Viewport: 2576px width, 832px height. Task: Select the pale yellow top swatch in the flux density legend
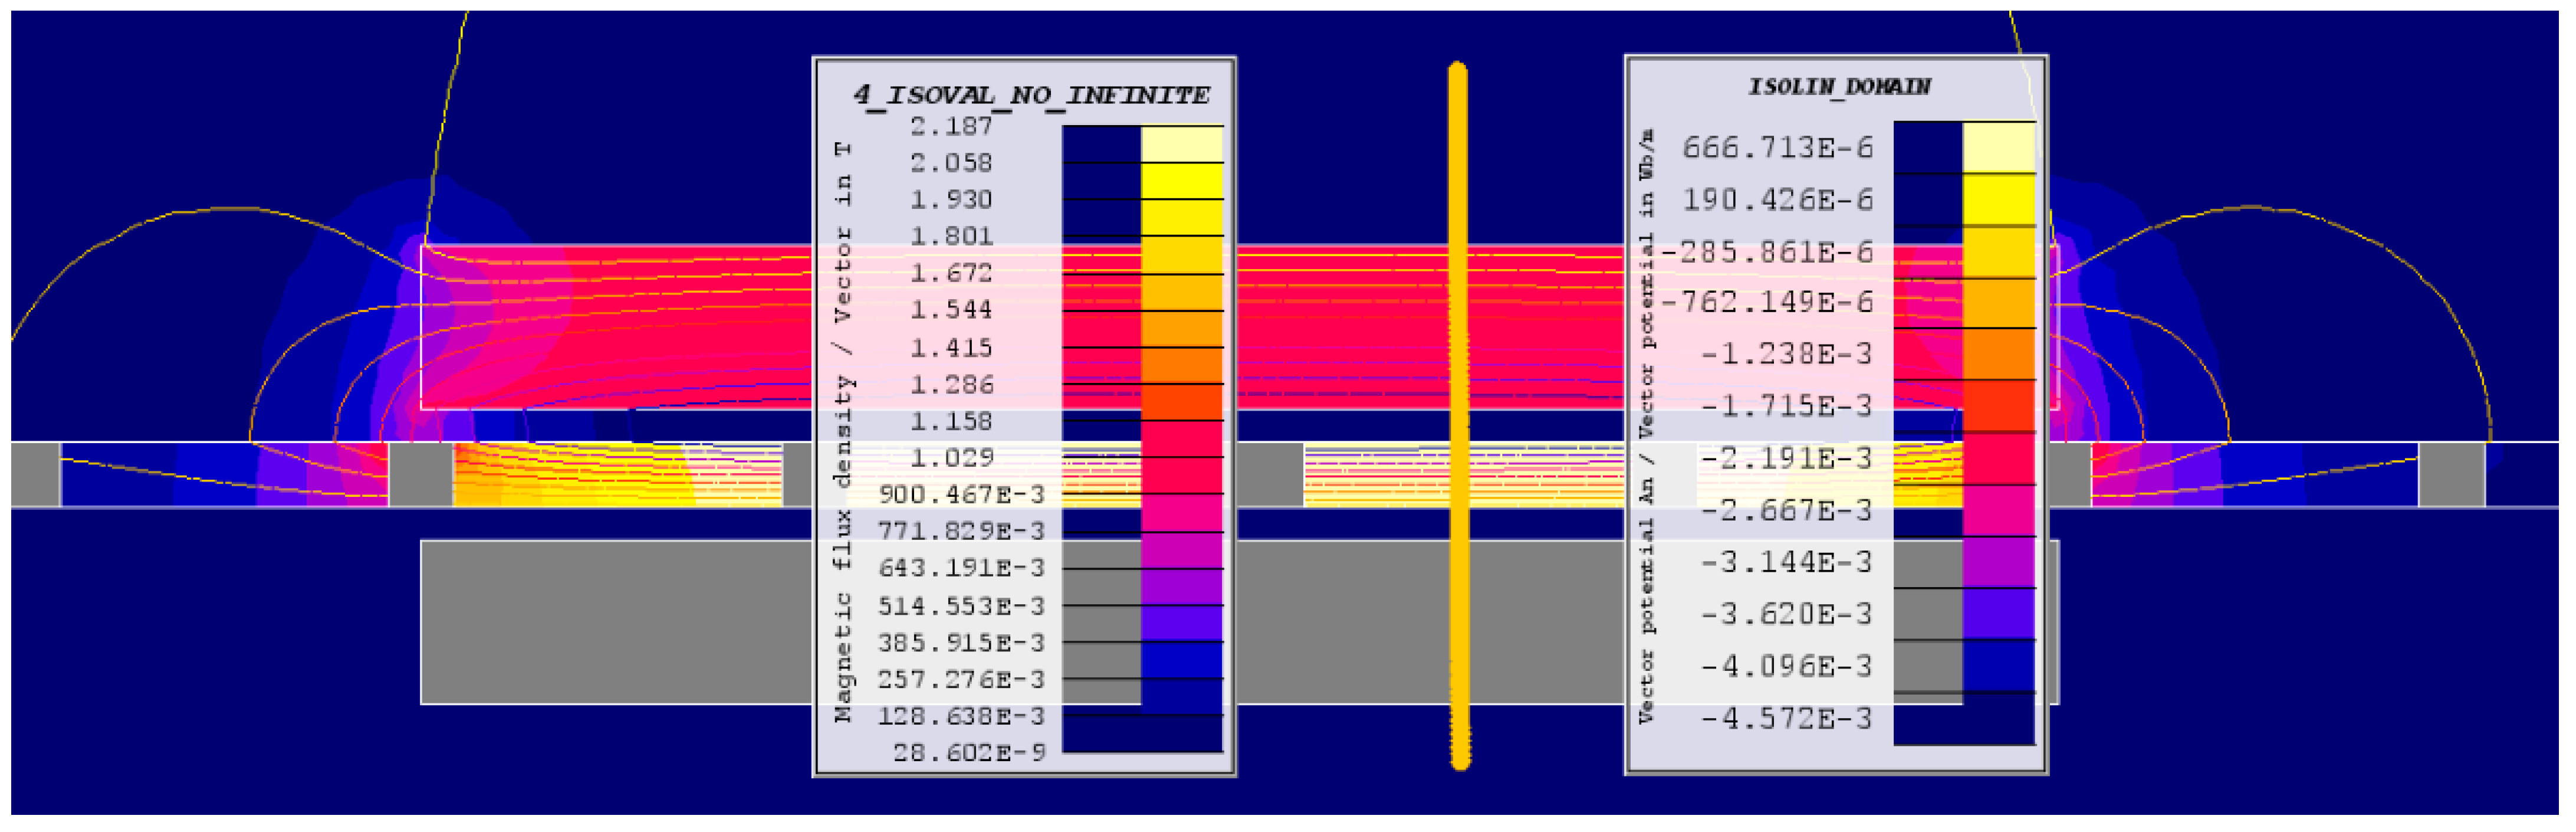click(x=1181, y=144)
